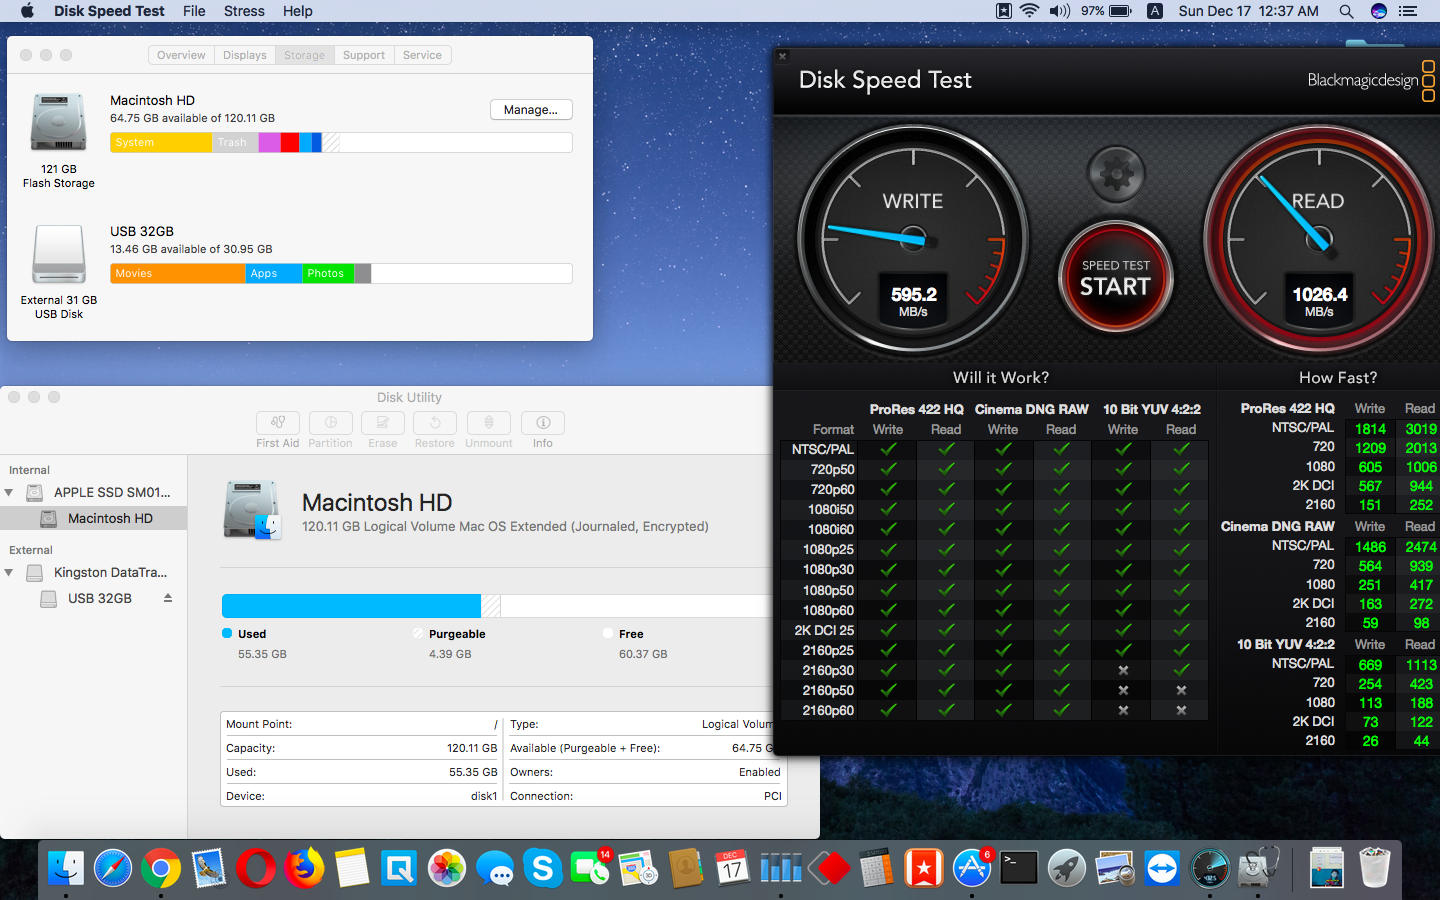Switch to the Support tab
Viewport: 1440px width, 900px height.
tap(364, 55)
